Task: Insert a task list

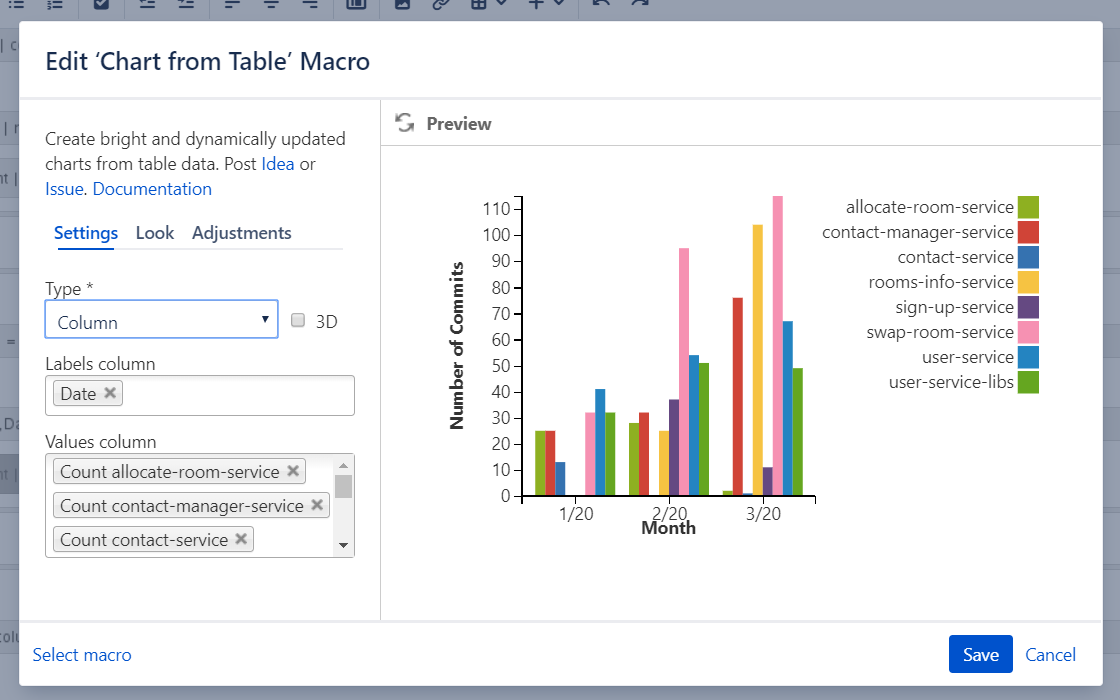Action: tap(101, 4)
